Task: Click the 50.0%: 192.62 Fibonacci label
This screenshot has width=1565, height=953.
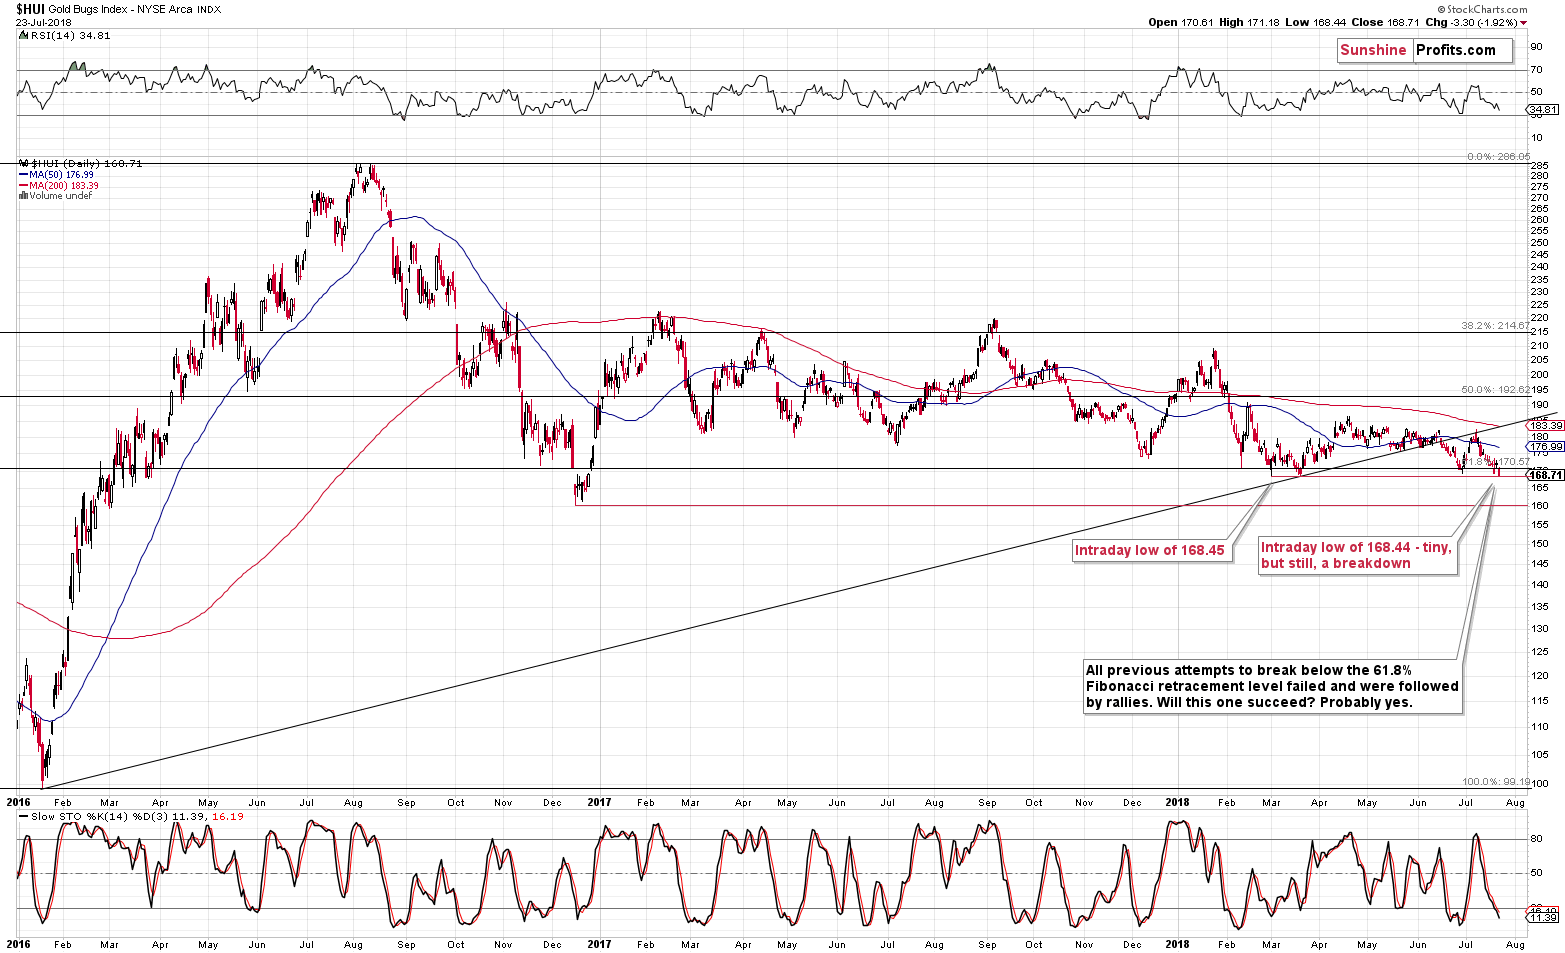Action: pos(1496,390)
